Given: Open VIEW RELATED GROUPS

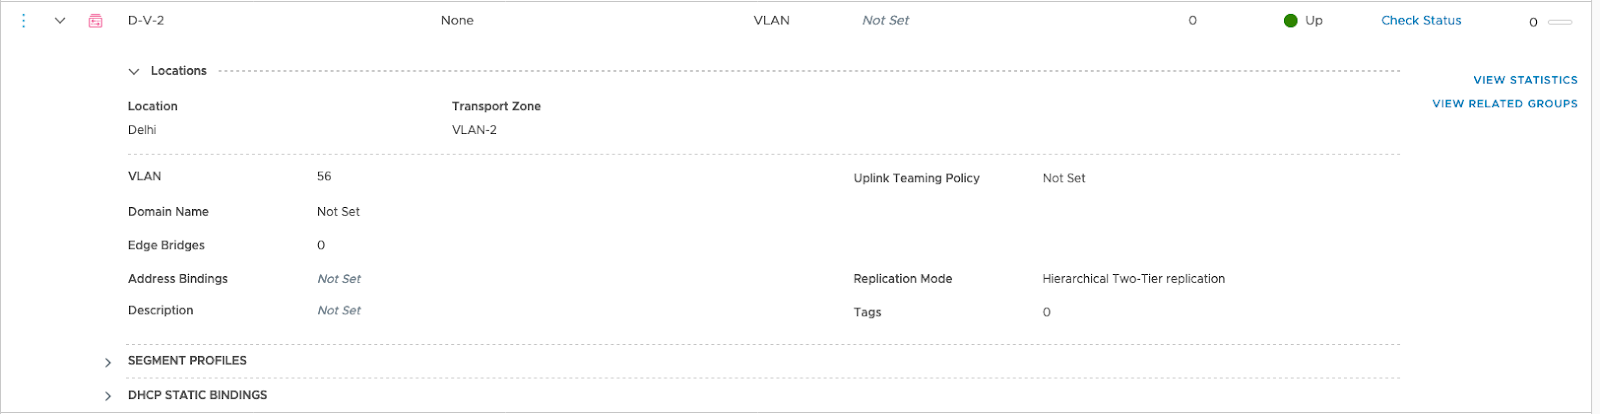Looking at the screenshot, I should (1505, 104).
